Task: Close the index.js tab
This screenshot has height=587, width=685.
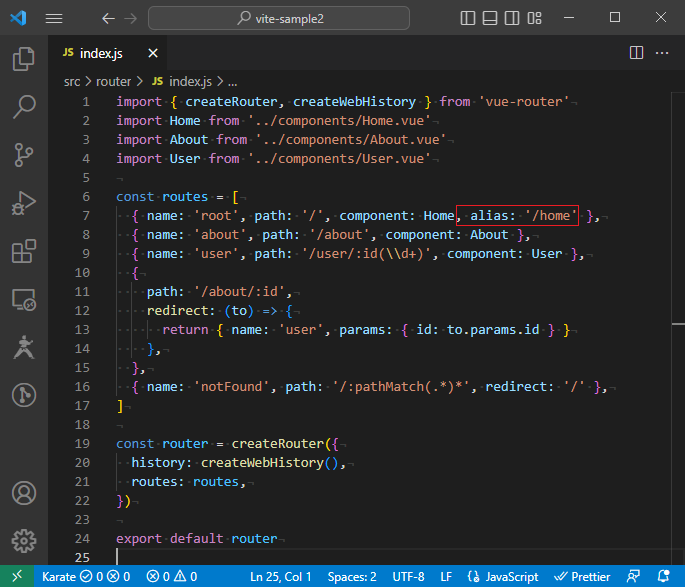Action: tap(153, 53)
